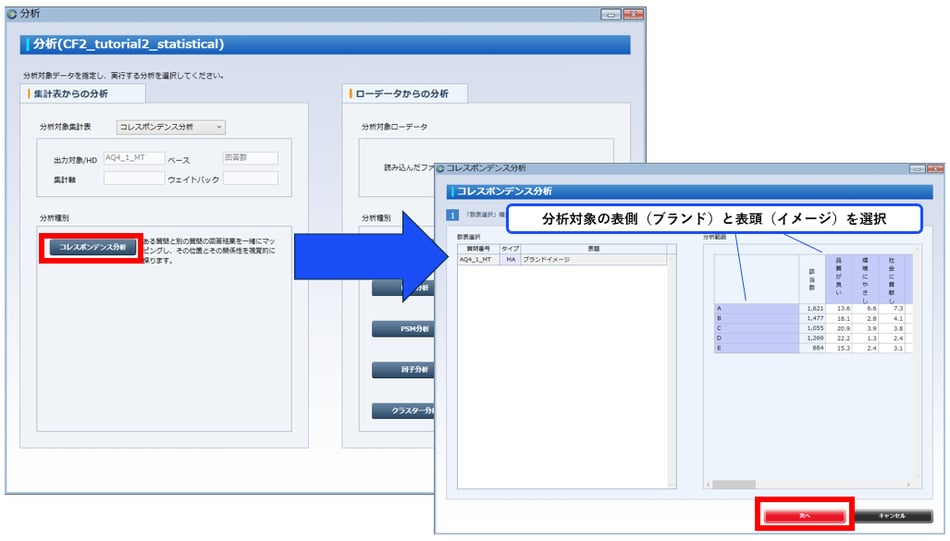Click the 品質が良い column header

[839, 279]
